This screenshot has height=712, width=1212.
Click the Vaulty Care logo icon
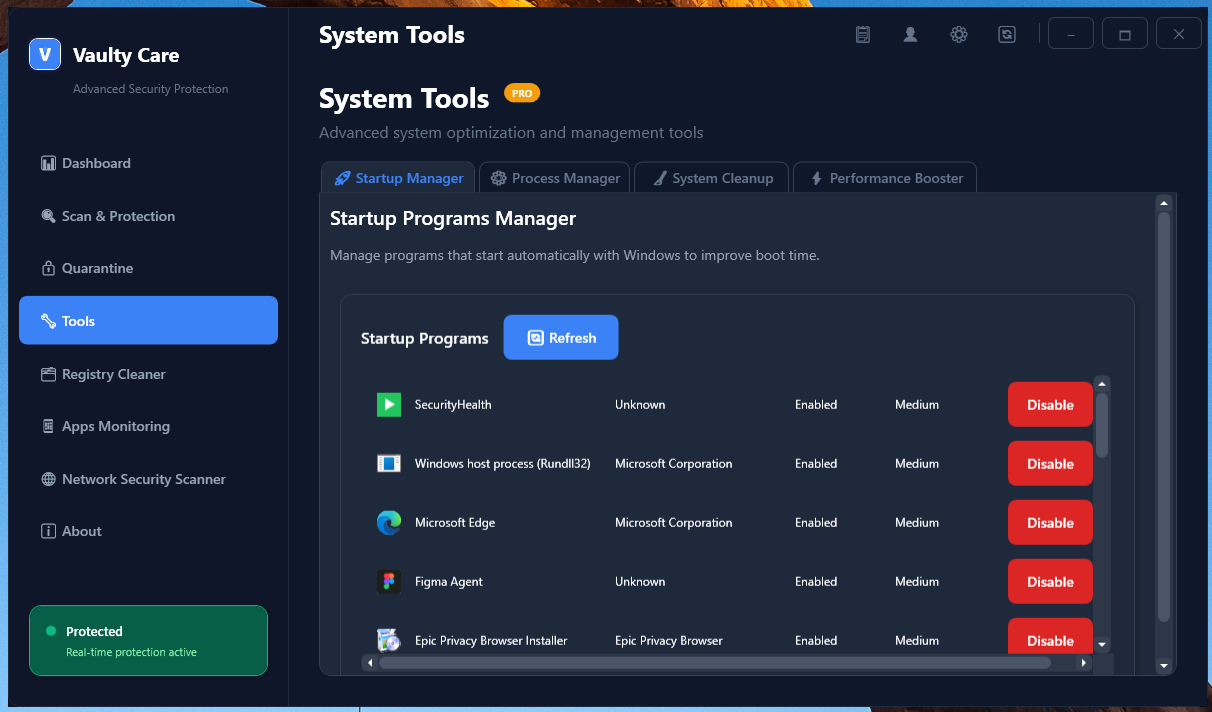[x=45, y=54]
